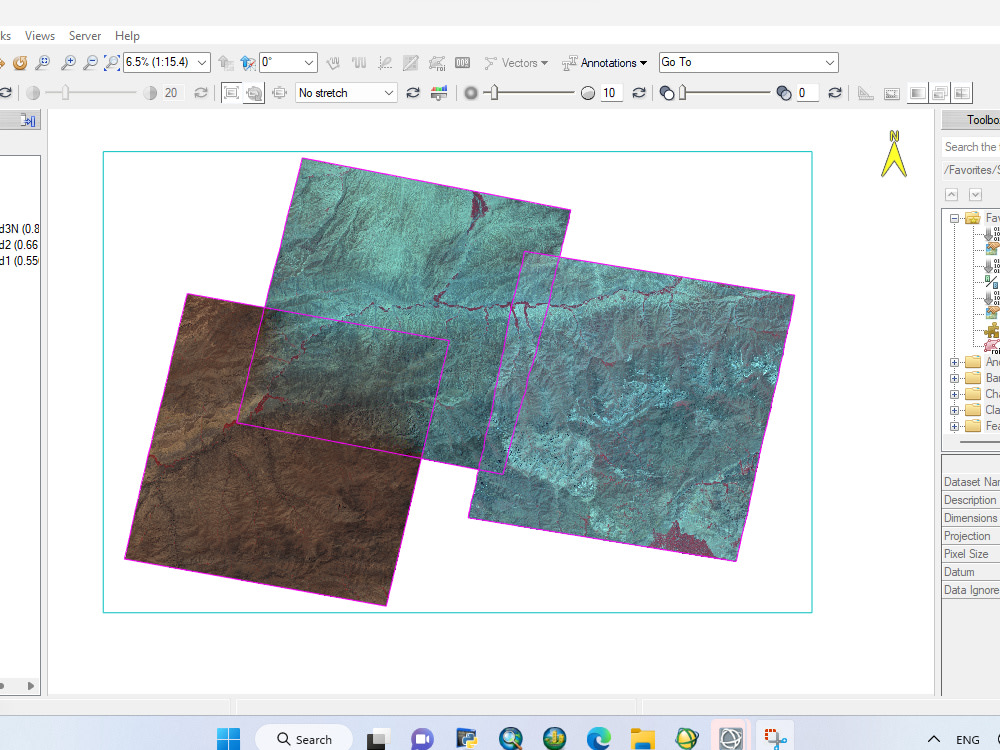Image resolution: width=1000 pixels, height=750 pixels.
Task: Click the taskbar Search box
Action: [304, 739]
